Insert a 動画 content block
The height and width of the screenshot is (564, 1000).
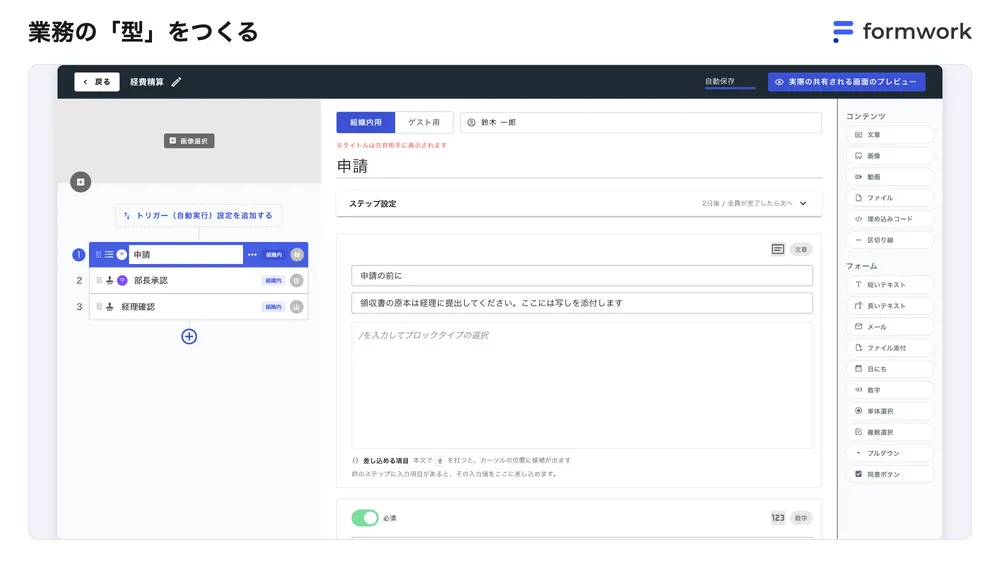890,177
